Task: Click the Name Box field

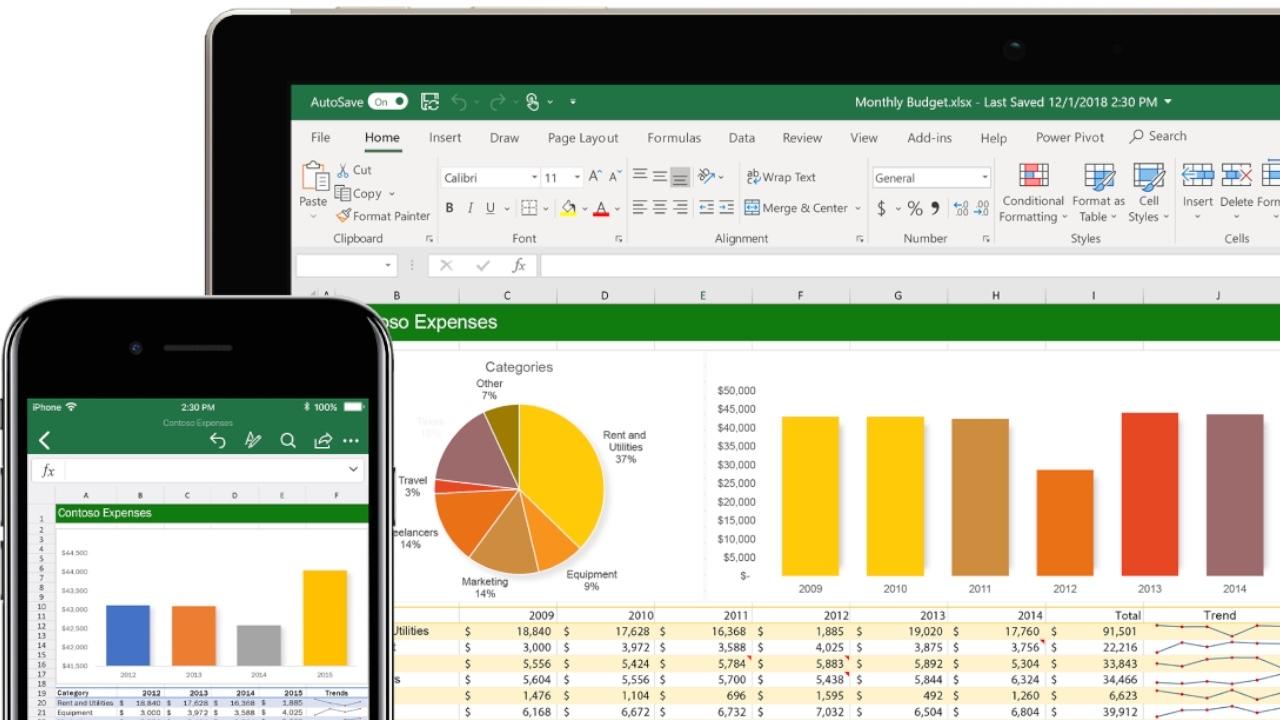Action: pos(347,265)
